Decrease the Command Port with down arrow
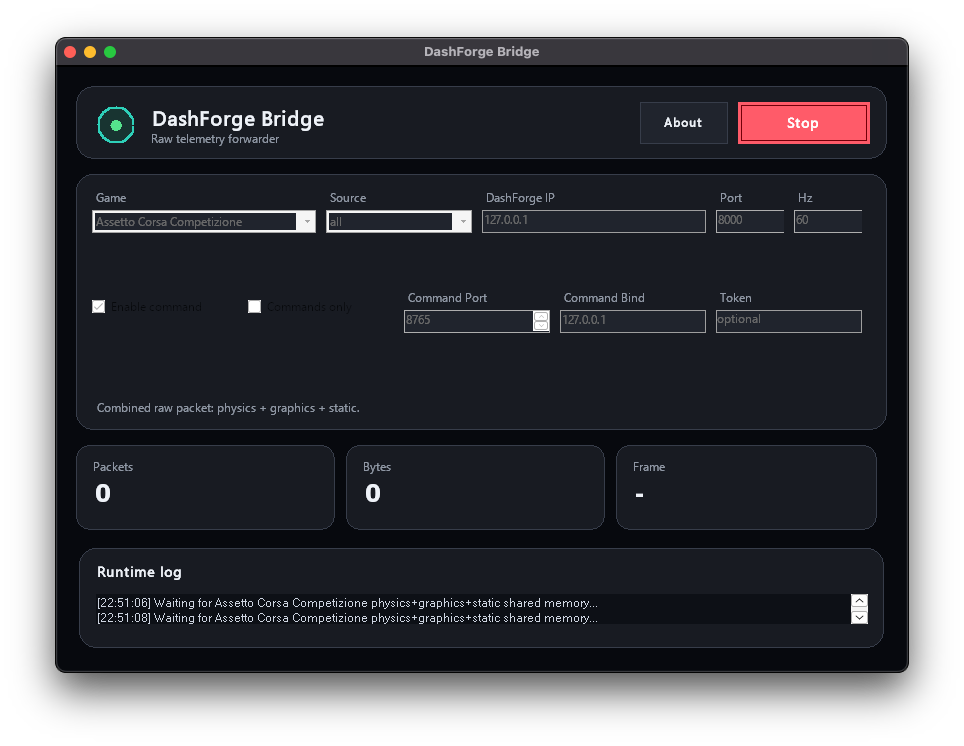This screenshot has width=964, height=746. click(x=541, y=326)
